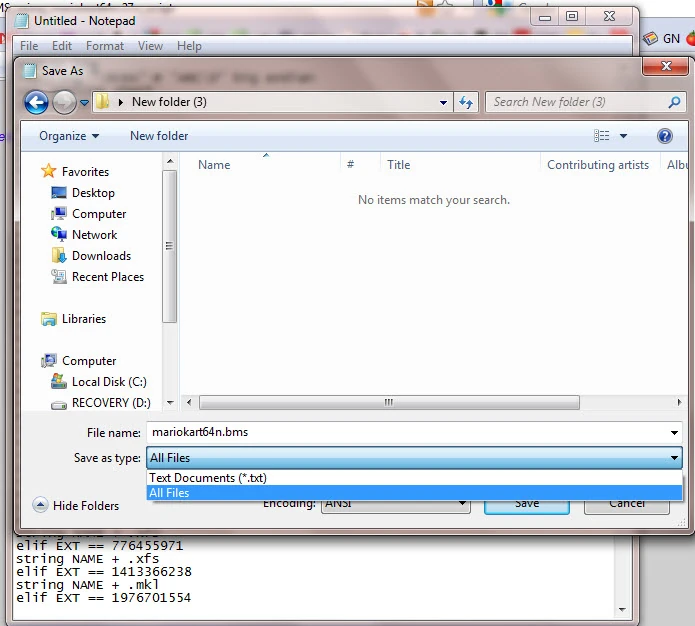
Task: Select the Computer node above Local Disk
Action: tap(89, 361)
